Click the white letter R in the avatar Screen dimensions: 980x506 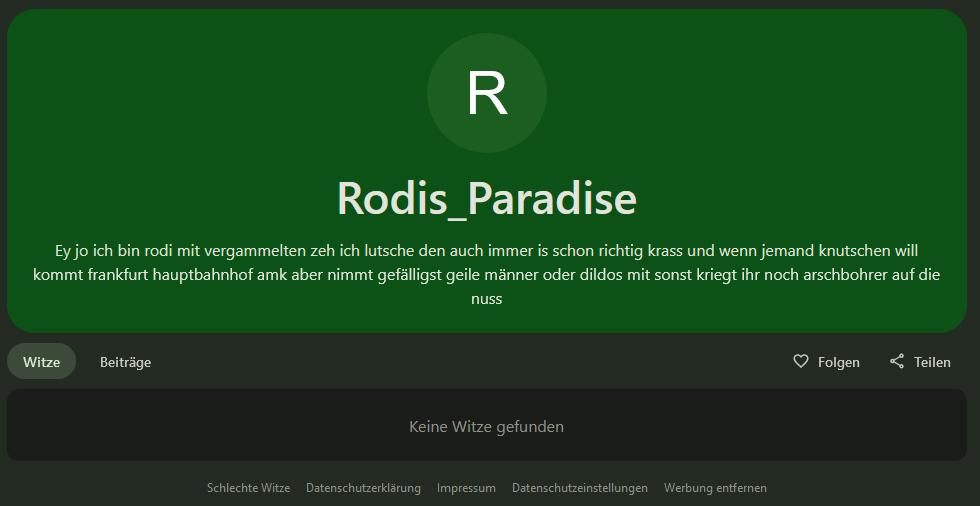tap(487, 93)
